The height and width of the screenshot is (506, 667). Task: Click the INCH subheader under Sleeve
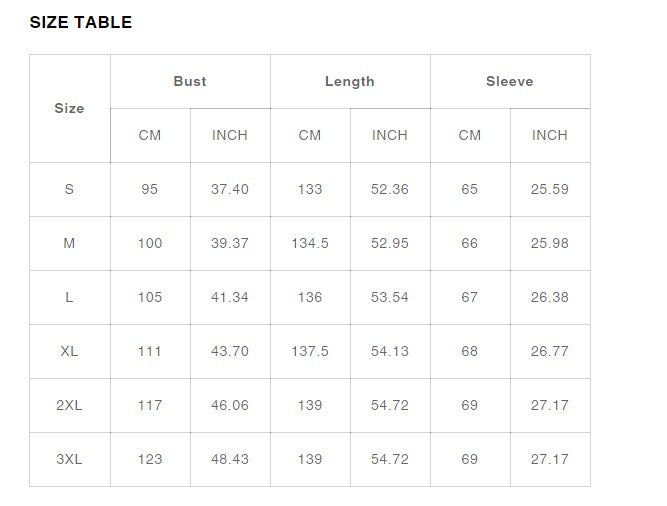[x=550, y=135]
